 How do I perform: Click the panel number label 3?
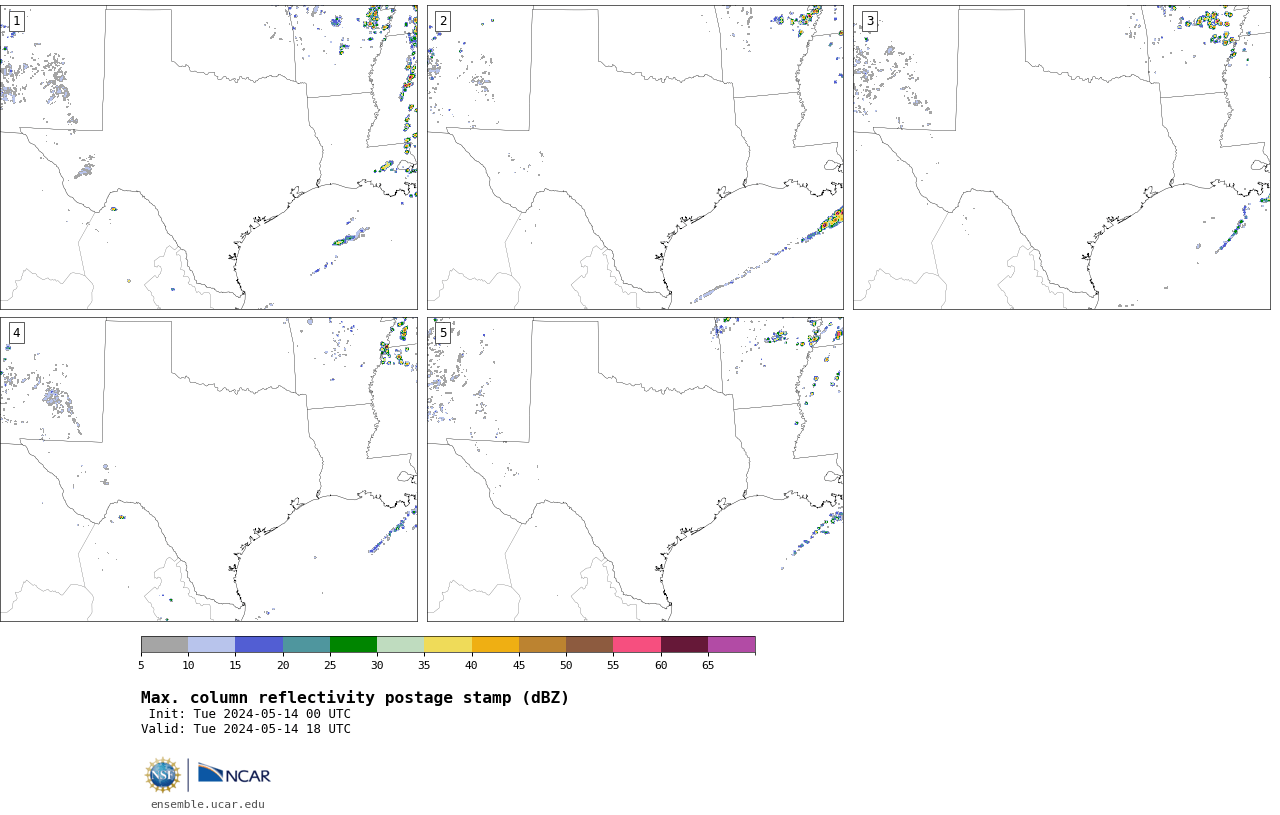[x=869, y=21]
